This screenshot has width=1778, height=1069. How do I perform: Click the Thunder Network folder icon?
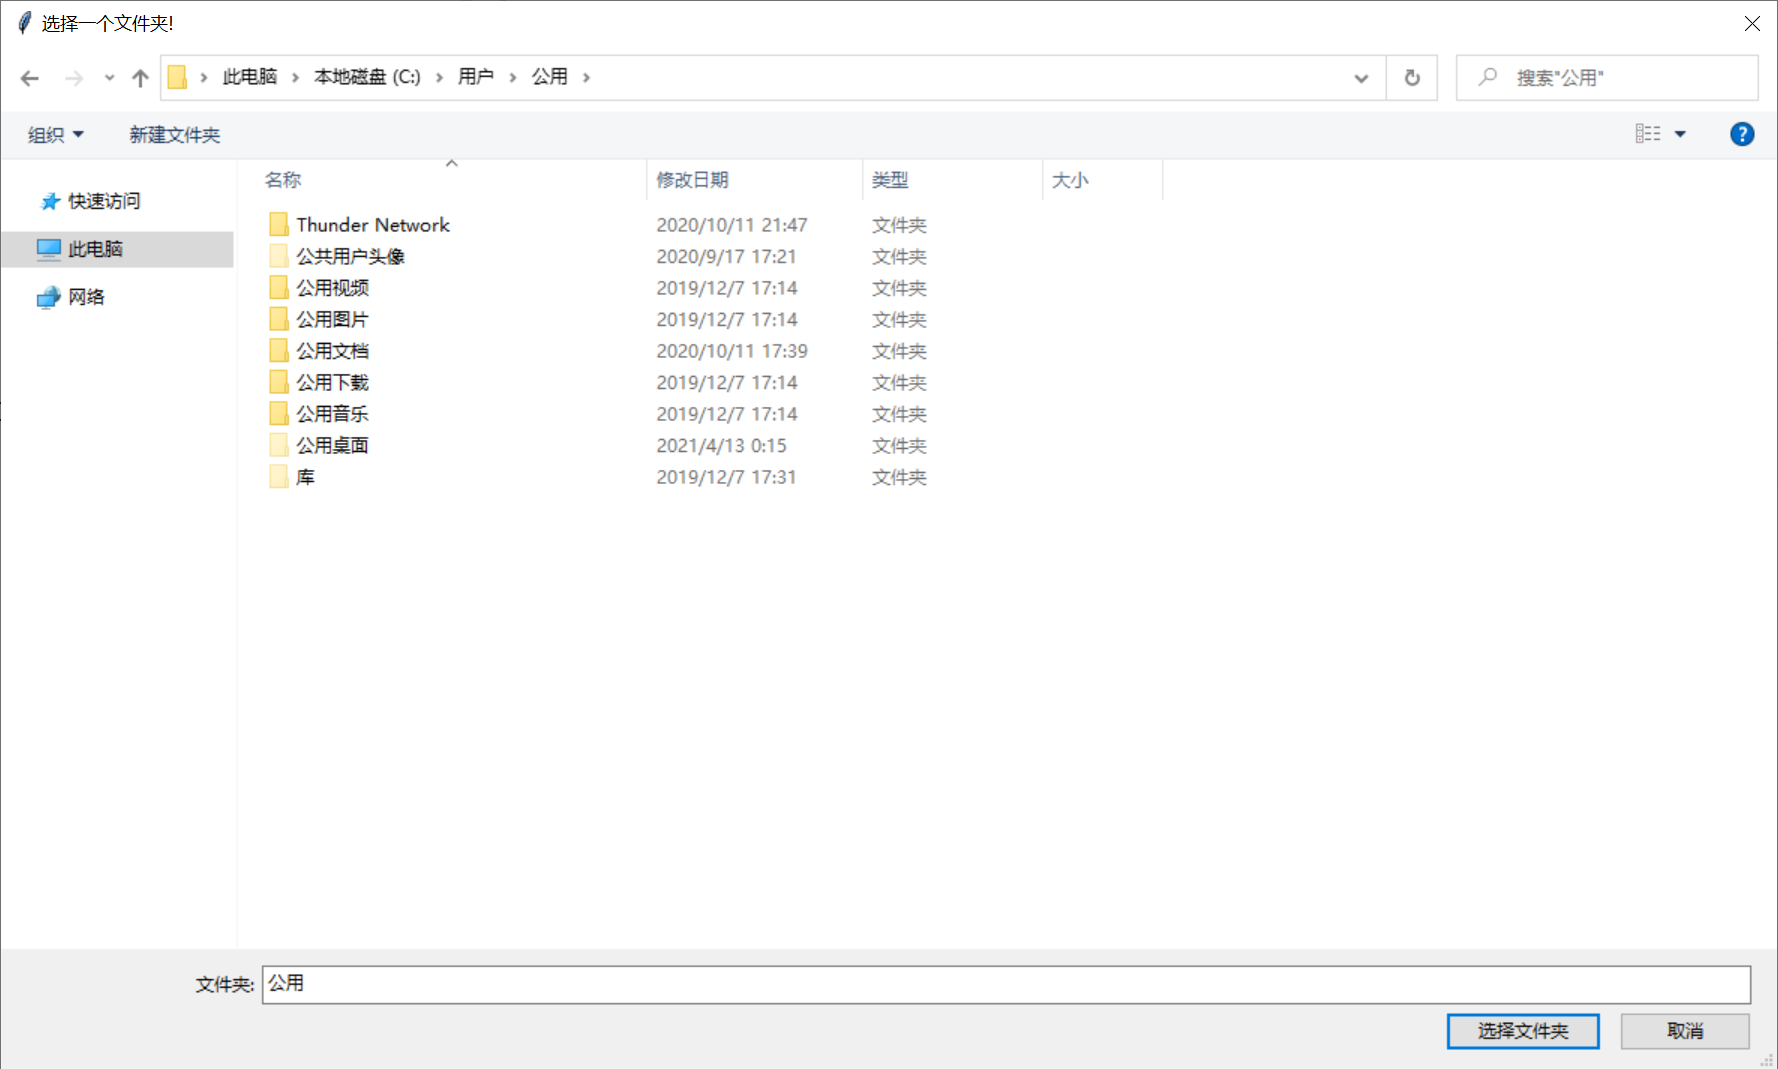[279, 225]
